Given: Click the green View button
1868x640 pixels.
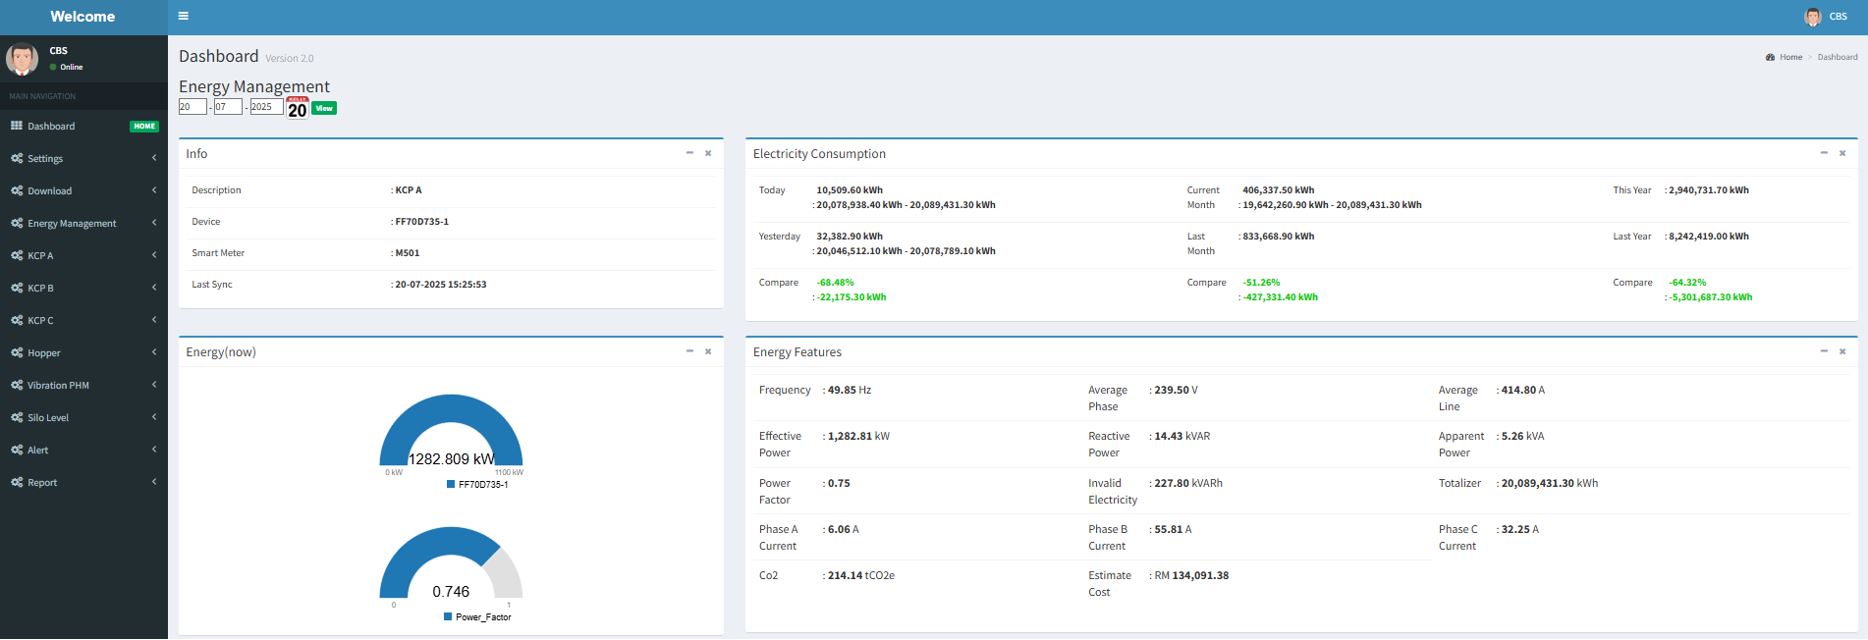Looking at the screenshot, I should coord(324,108).
